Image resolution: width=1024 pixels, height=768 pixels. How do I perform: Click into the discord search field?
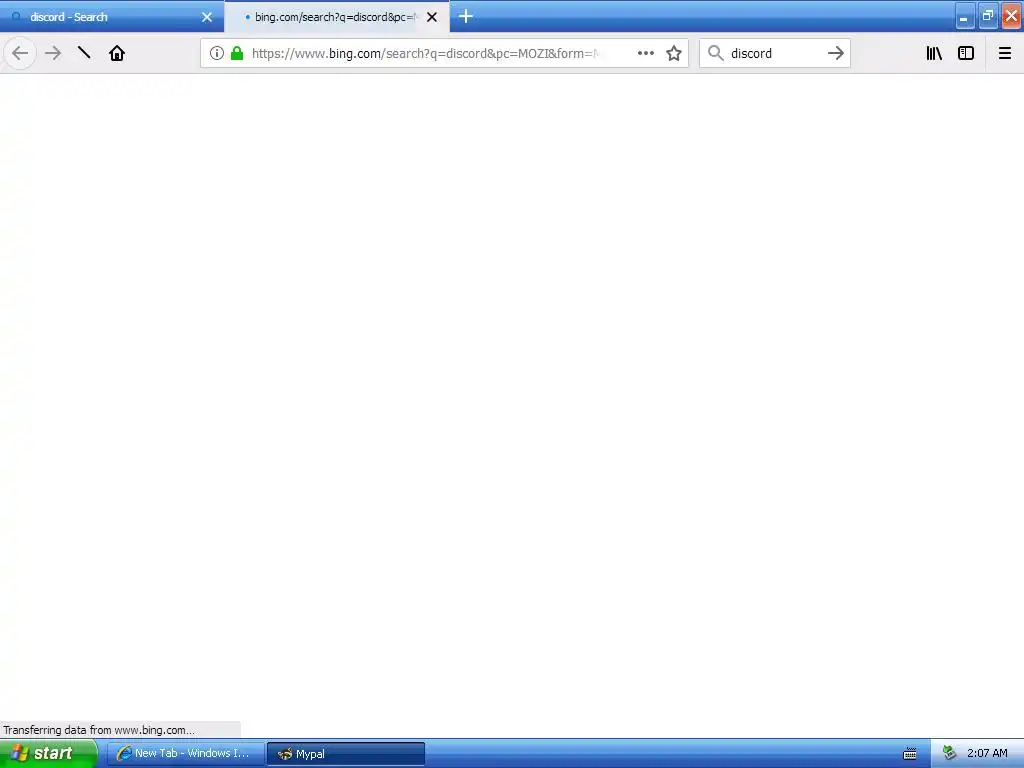point(773,53)
